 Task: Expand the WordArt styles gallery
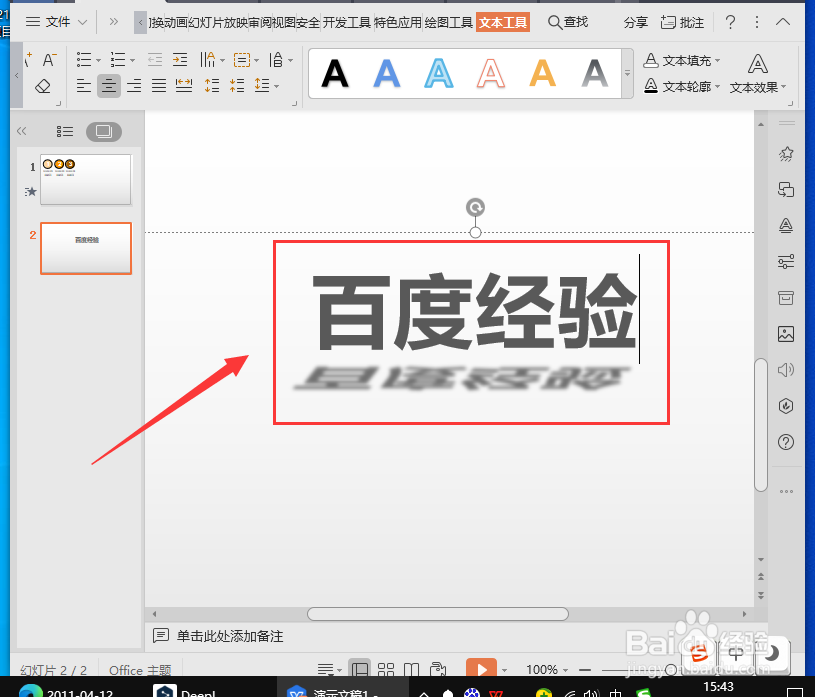click(627, 73)
